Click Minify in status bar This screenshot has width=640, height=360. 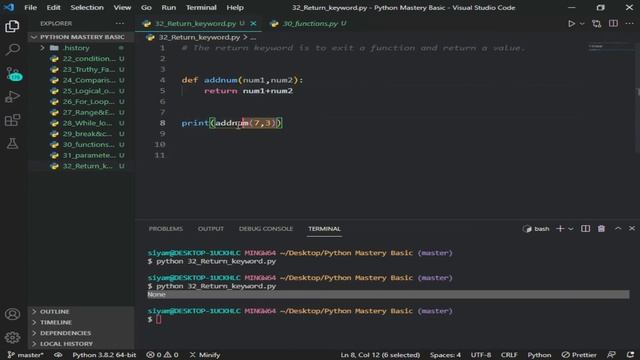[205, 355]
